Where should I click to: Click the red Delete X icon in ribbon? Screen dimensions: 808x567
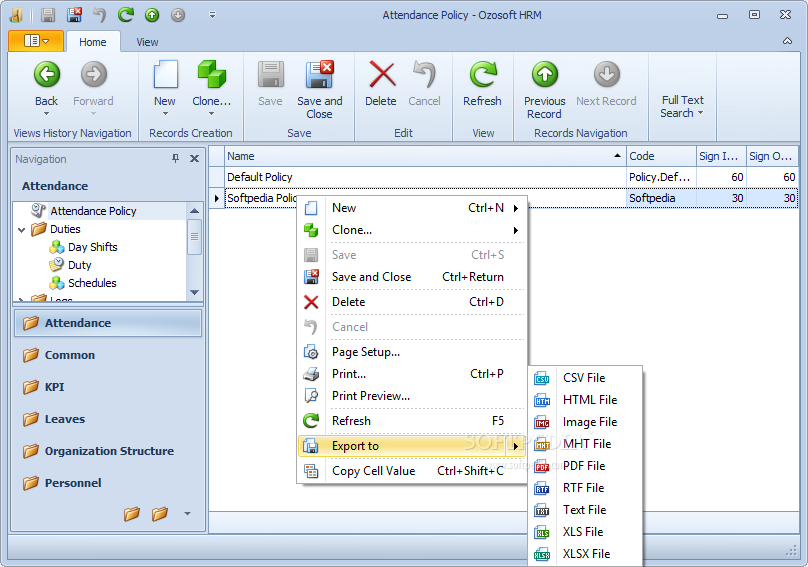click(x=382, y=75)
